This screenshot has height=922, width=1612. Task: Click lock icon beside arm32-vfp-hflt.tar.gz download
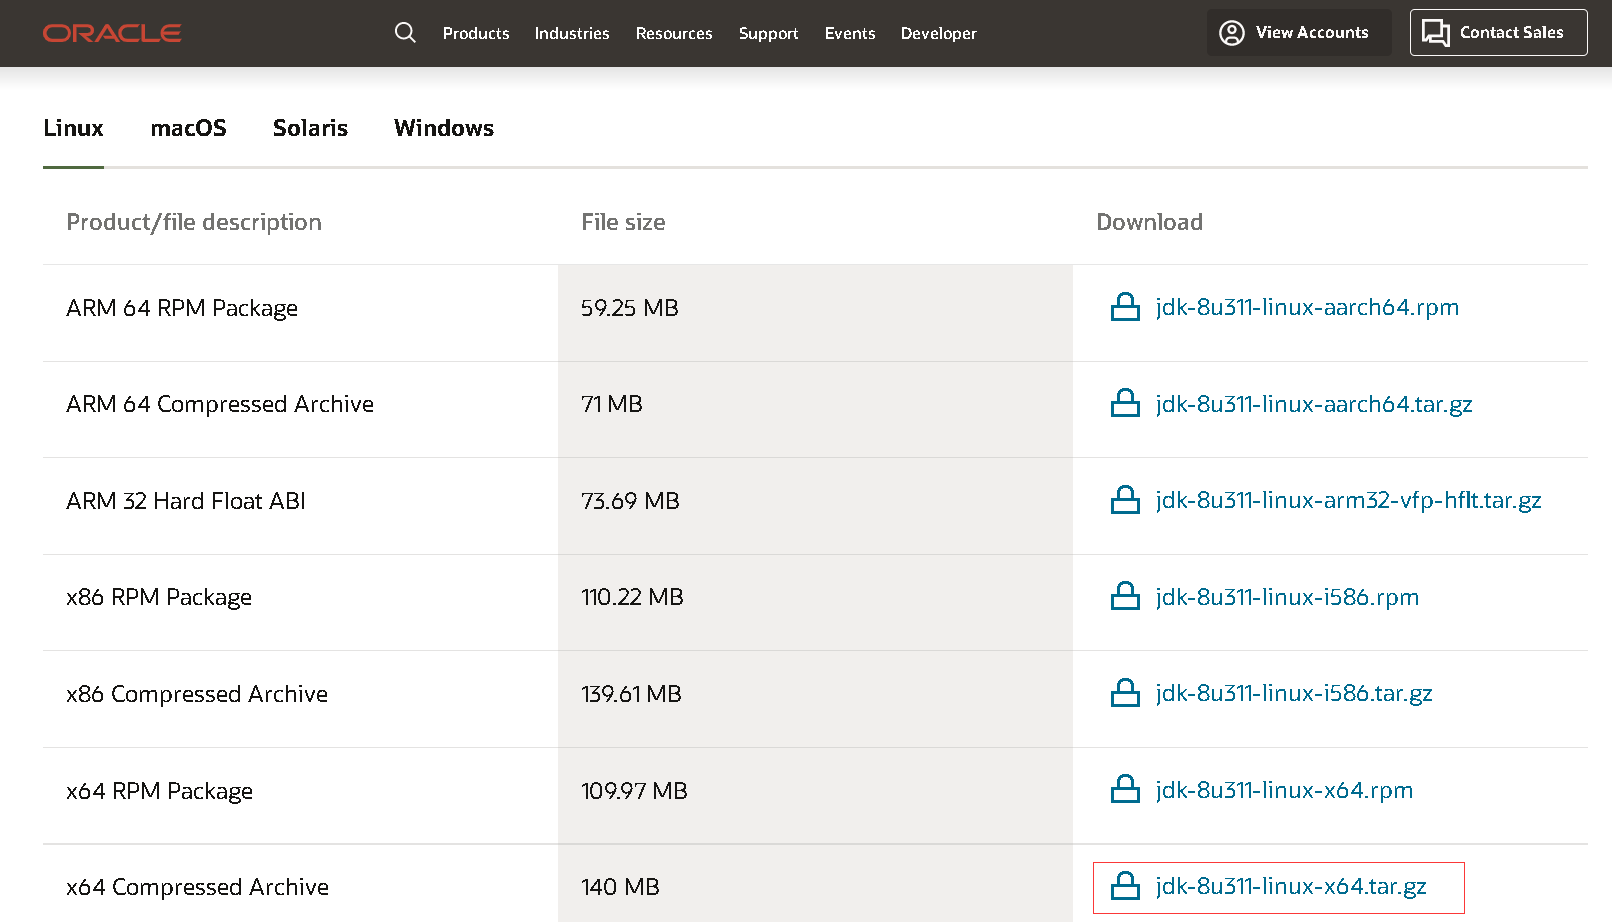coord(1126,500)
